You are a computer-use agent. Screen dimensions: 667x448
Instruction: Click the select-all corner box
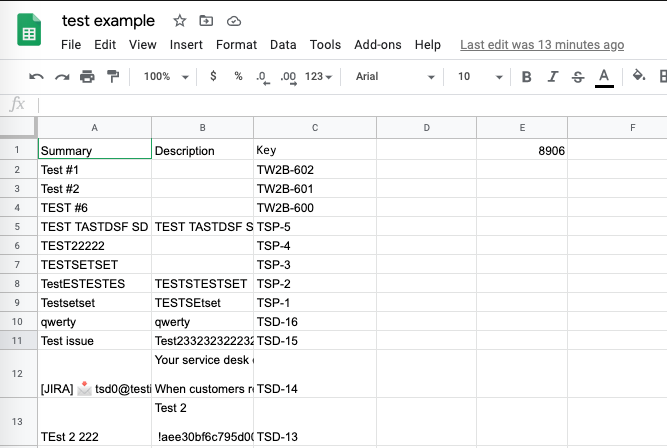pos(18,127)
